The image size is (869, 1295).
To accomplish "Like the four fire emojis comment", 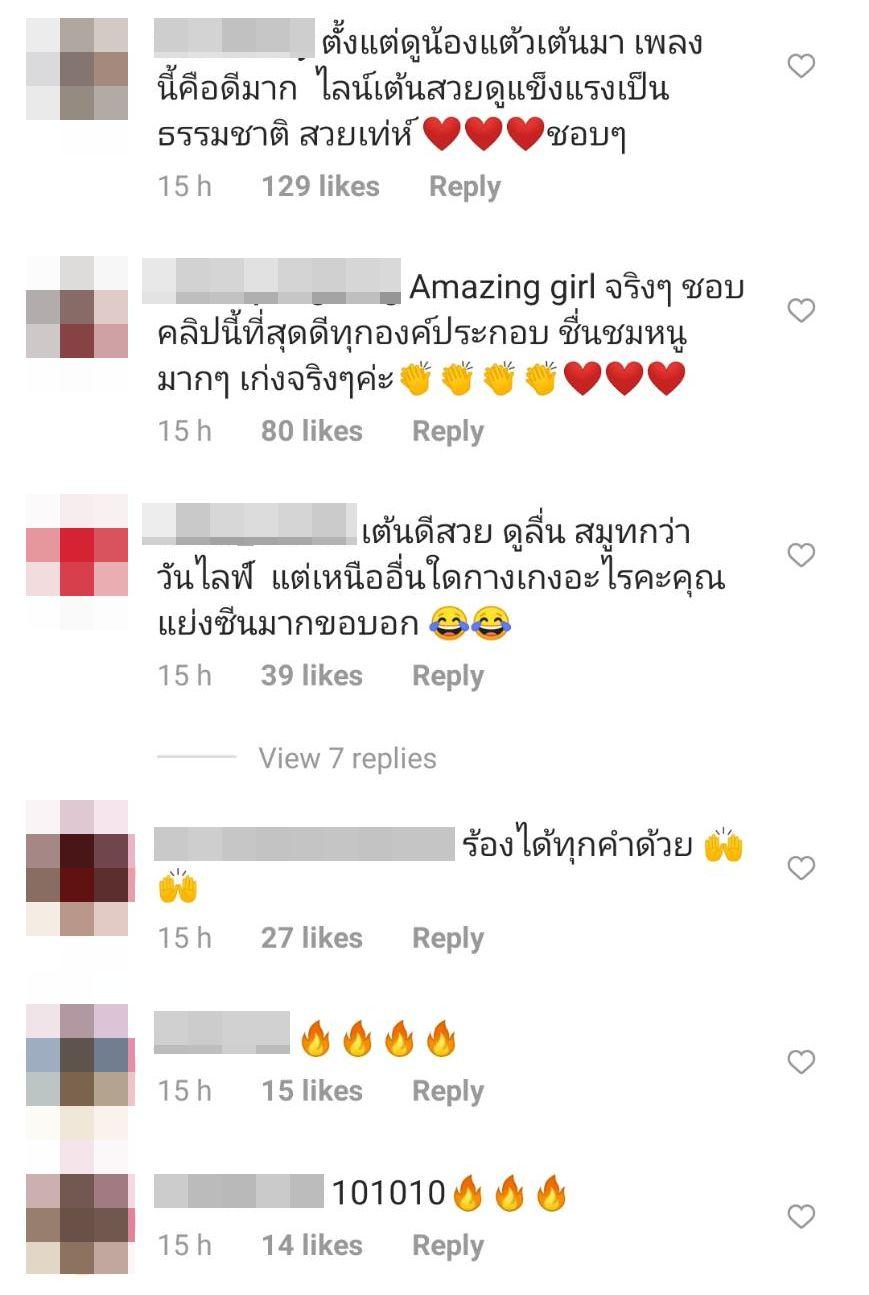I will 801,1061.
